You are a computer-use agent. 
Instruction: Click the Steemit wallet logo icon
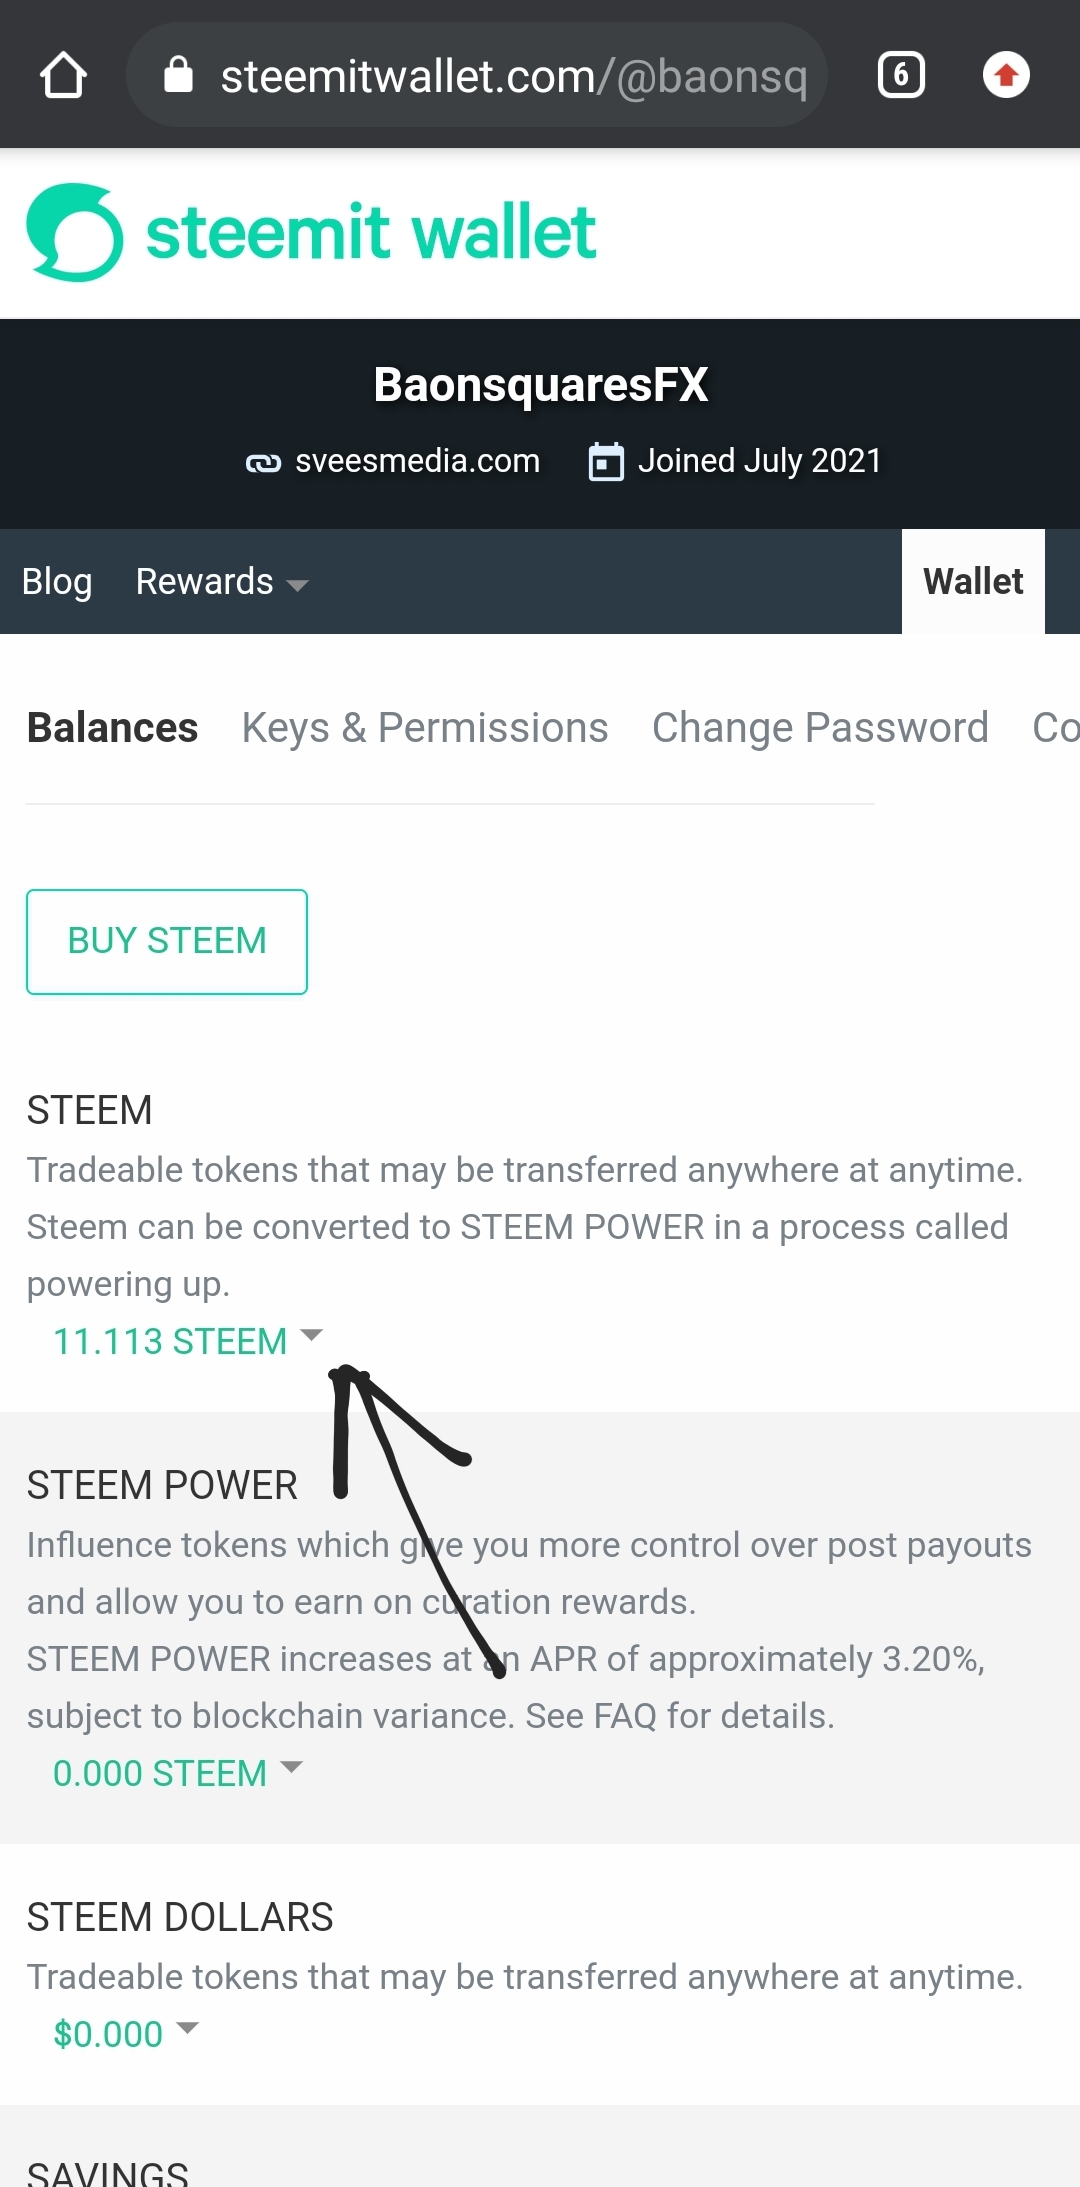[75, 232]
